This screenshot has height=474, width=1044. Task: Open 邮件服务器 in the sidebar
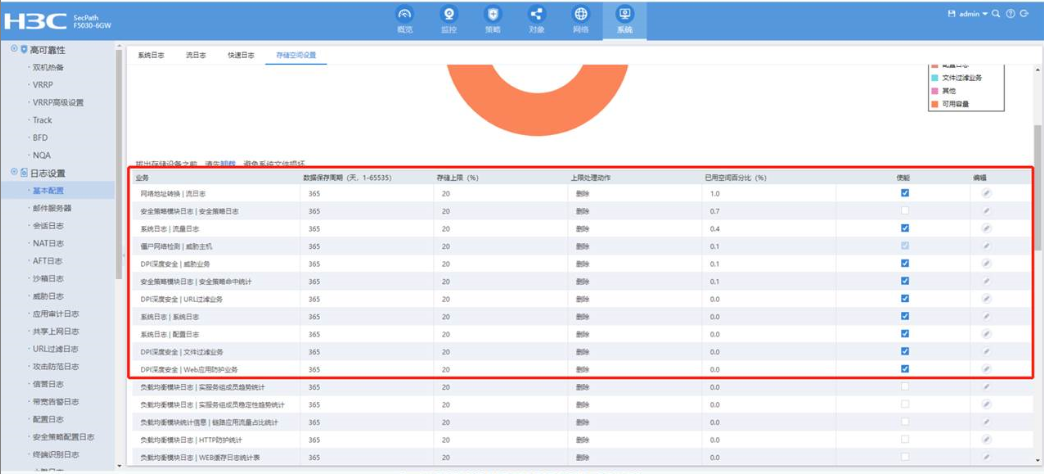[x=52, y=208]
